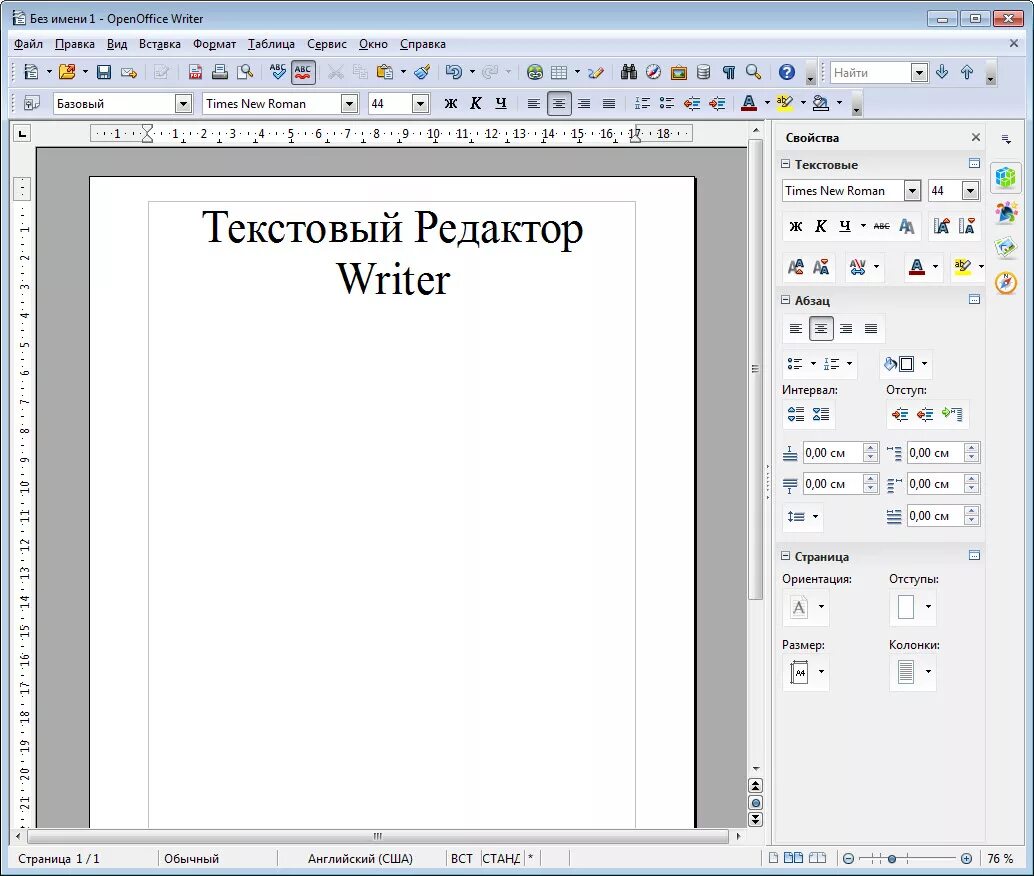Click zoom percentage 76 % in status bar

(1000, 858)
